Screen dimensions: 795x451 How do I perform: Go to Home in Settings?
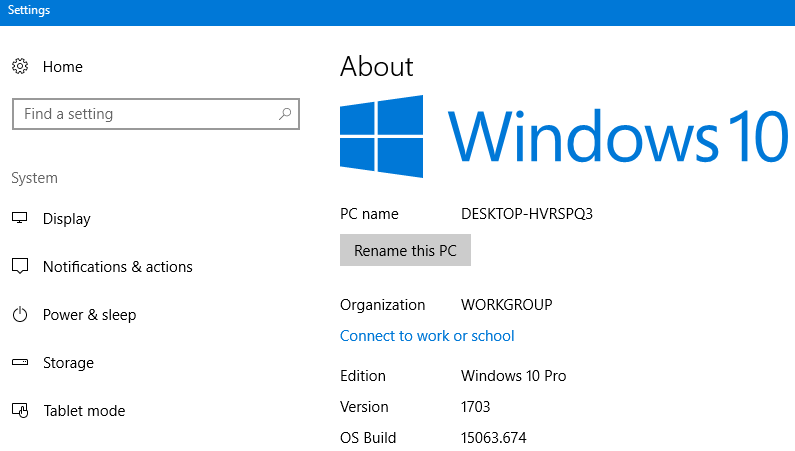[x=62, y=67]
